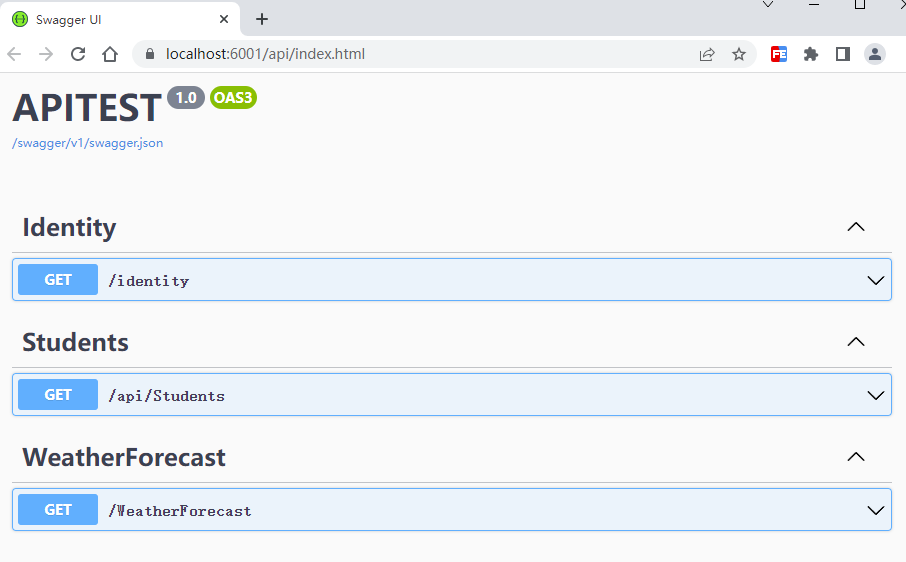Click the address bar showing localhost:6001
This screenshot has width=906, height=562.
(x=400, y=54)
